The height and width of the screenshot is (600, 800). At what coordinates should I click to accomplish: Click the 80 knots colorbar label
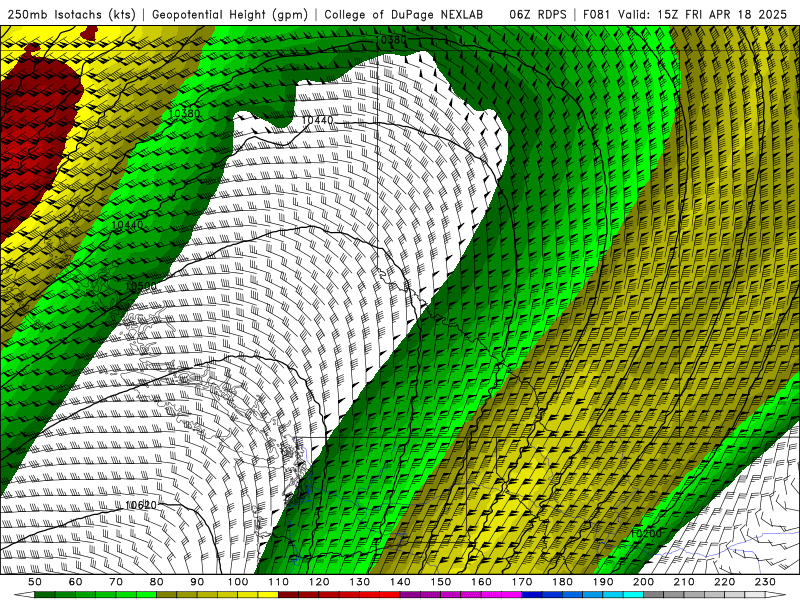pos(157,582)
